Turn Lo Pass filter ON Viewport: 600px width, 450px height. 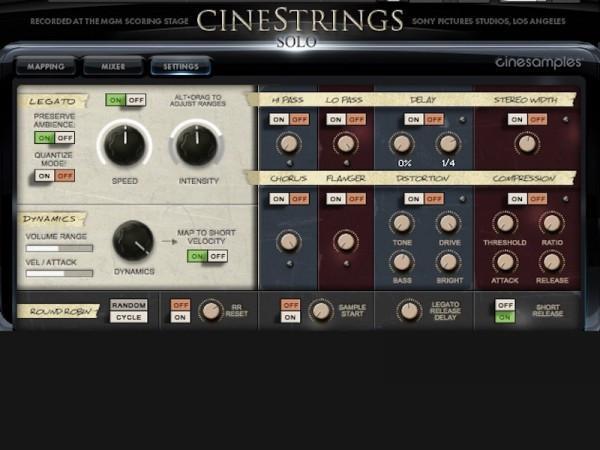pos(336,119)
